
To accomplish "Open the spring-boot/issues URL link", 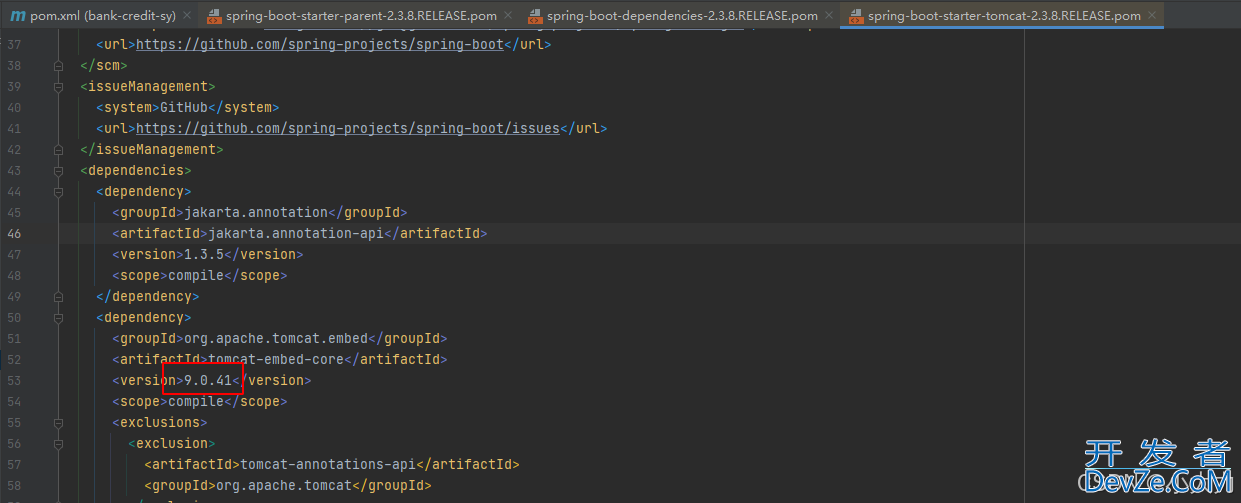I will coord(347,128).
